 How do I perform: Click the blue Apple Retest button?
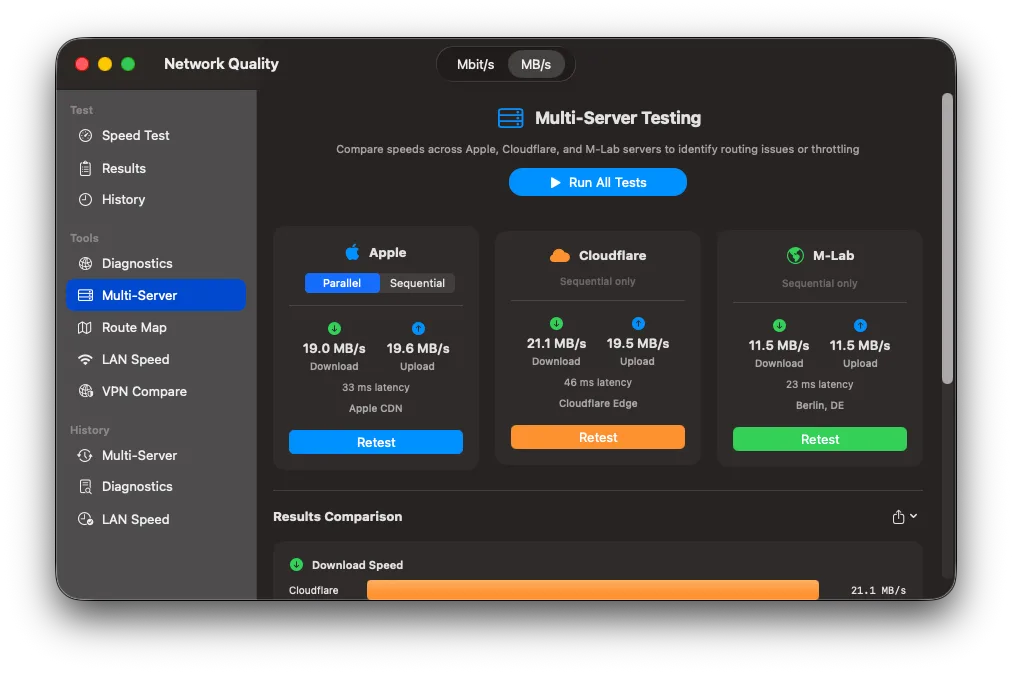(x=376, y=442)
